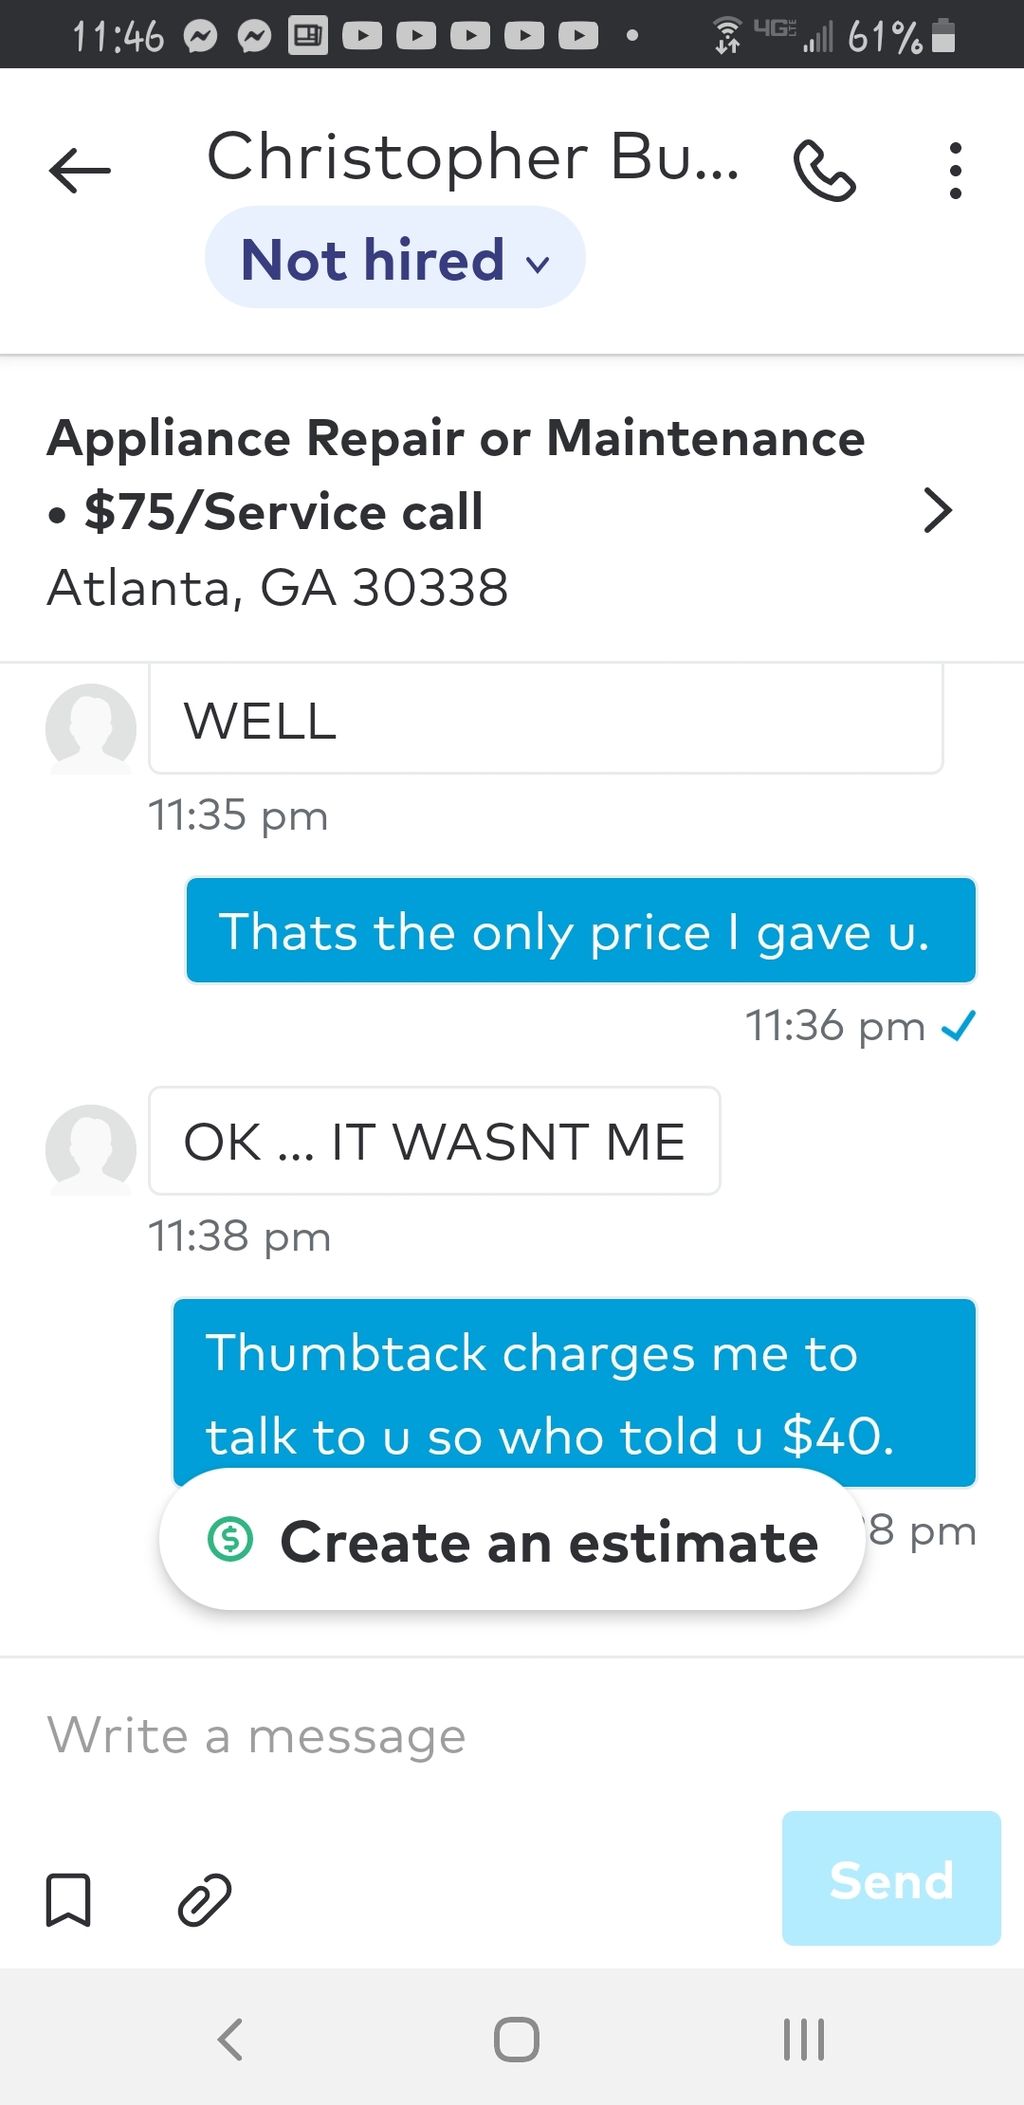Click the bookmark saved replies icon
The height and width of the screenshot is (2105, 1024).
(69, 1899)
